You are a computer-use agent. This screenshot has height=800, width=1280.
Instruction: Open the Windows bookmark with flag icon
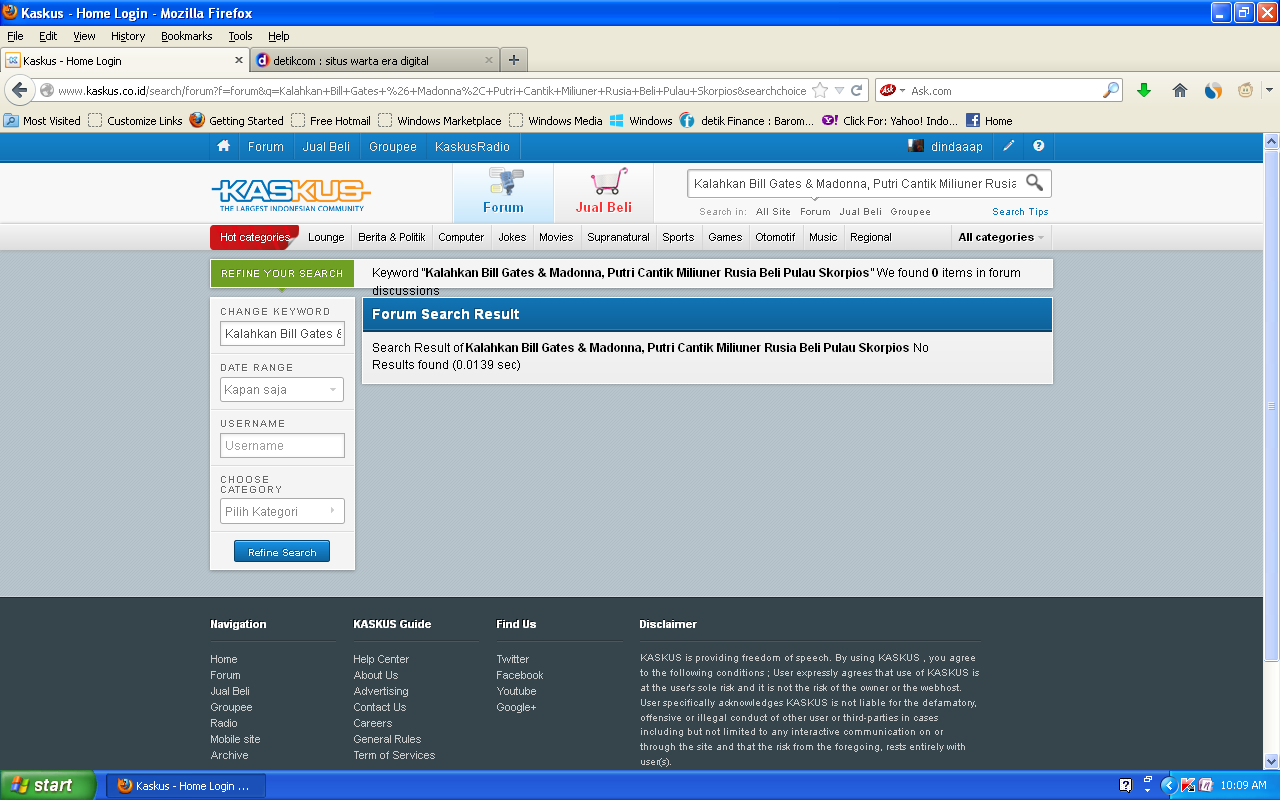coord(641,121)
